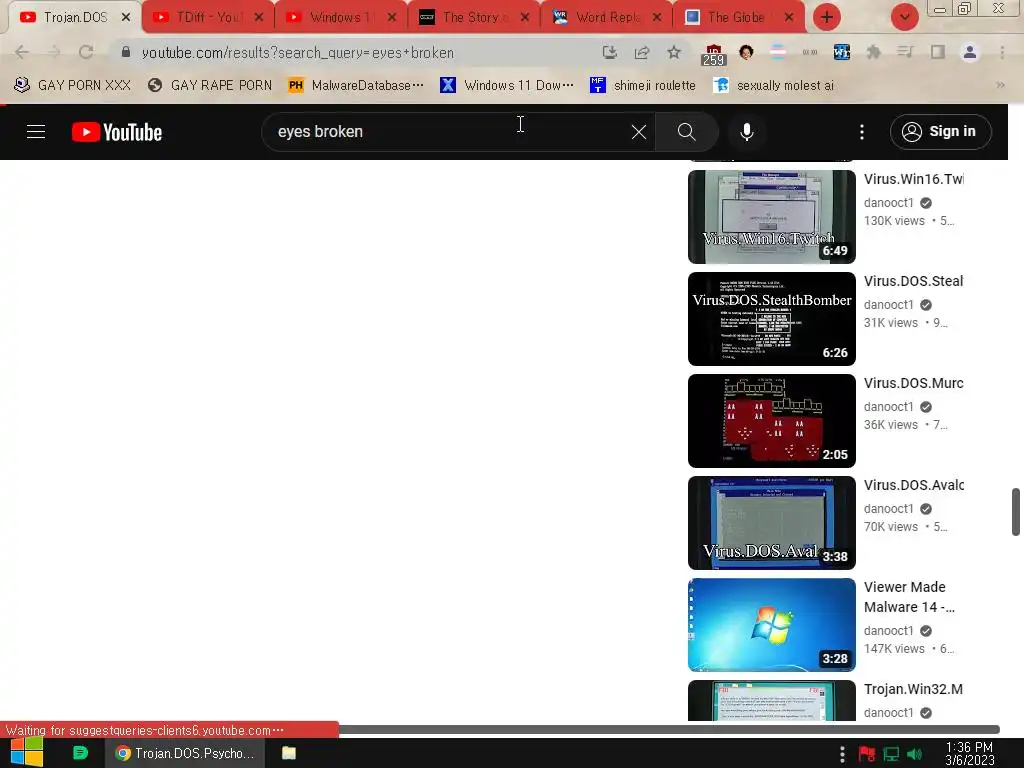Viewport: 1024px width, 768px height.
Task: Open the network tray icon
Action: (891, 754)
